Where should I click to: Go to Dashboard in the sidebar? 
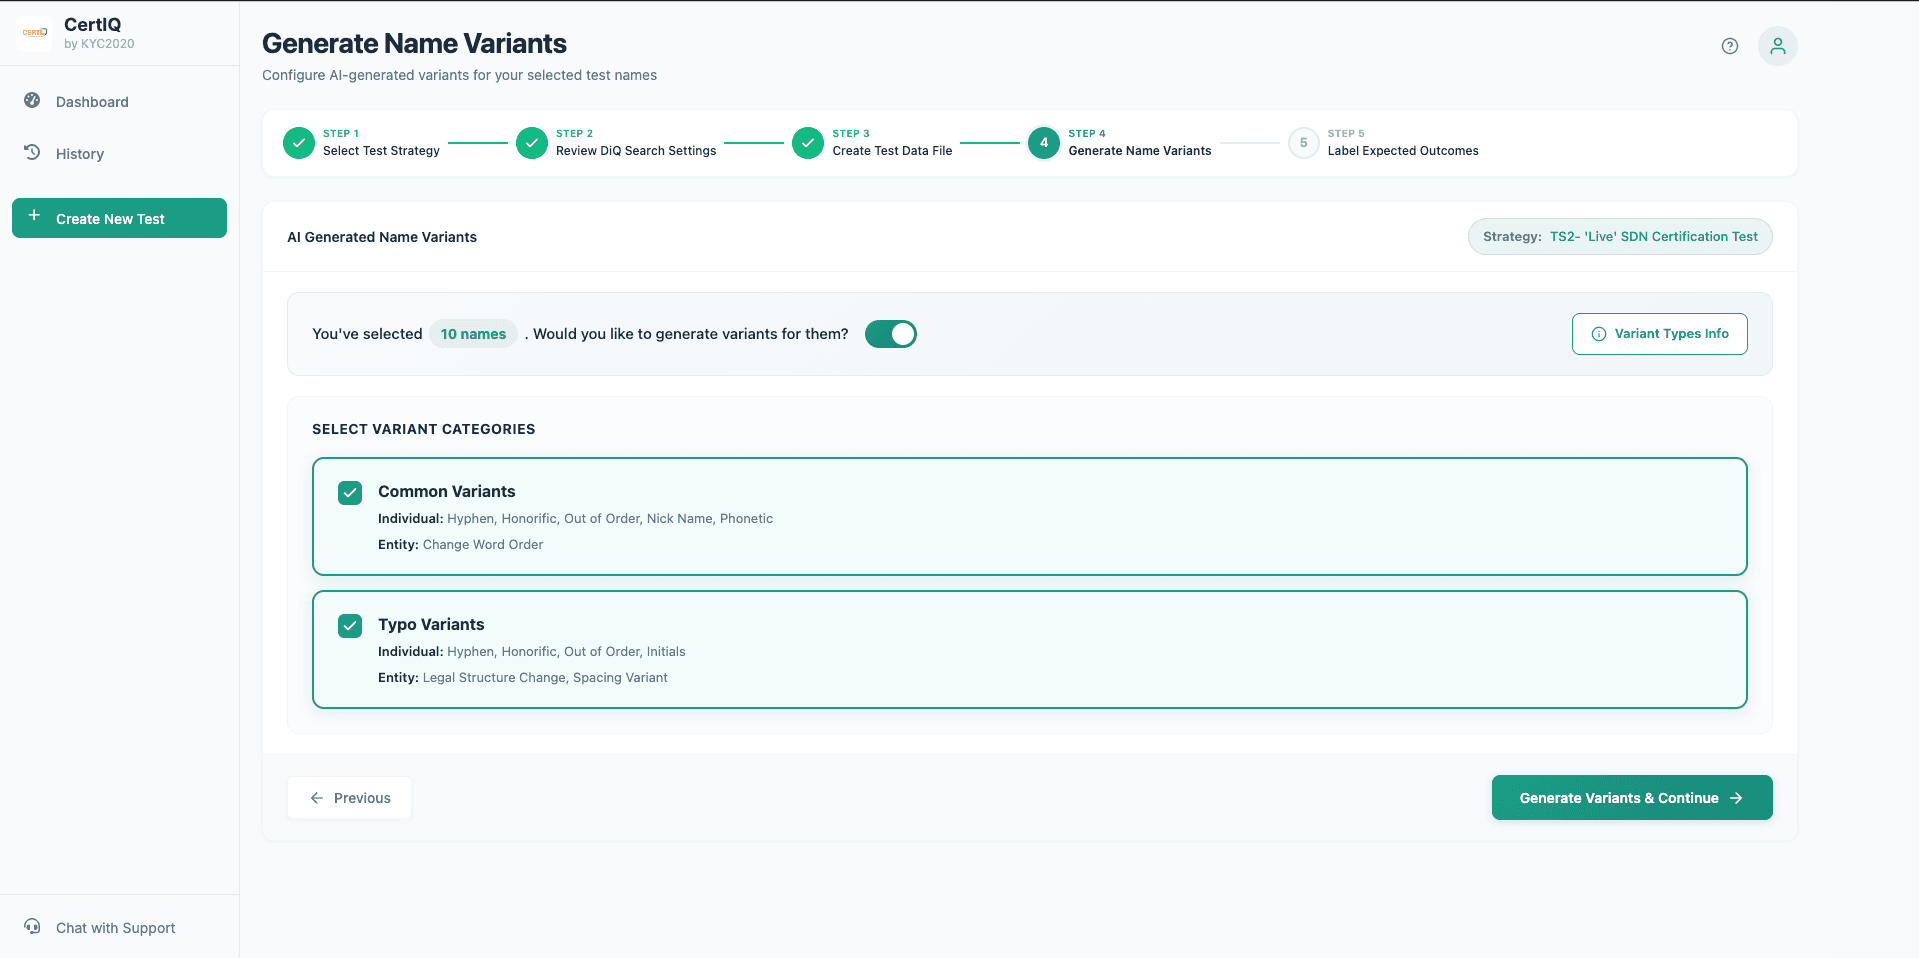pos(92,102)
